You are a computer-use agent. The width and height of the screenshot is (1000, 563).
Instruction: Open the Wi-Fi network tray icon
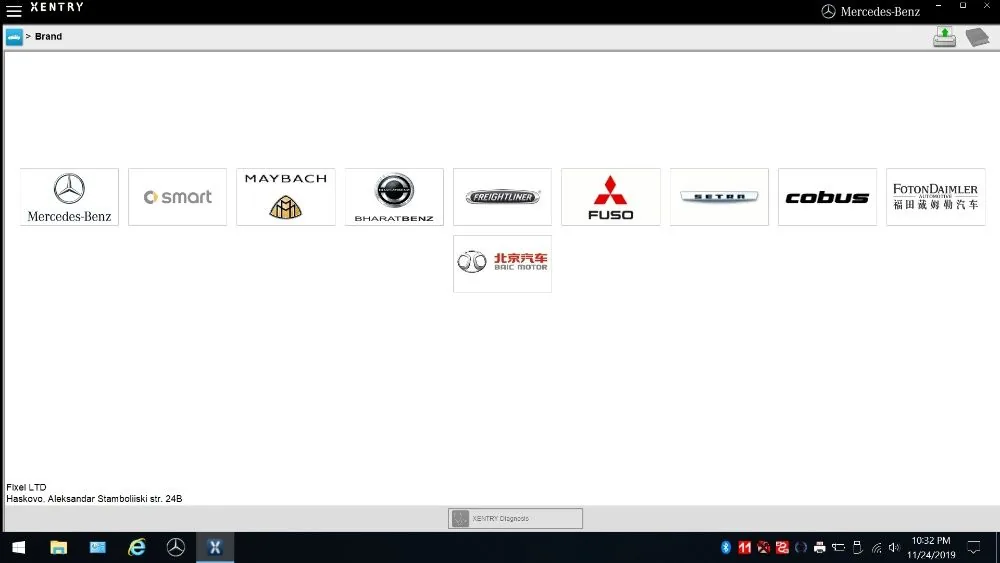(876, 547)
